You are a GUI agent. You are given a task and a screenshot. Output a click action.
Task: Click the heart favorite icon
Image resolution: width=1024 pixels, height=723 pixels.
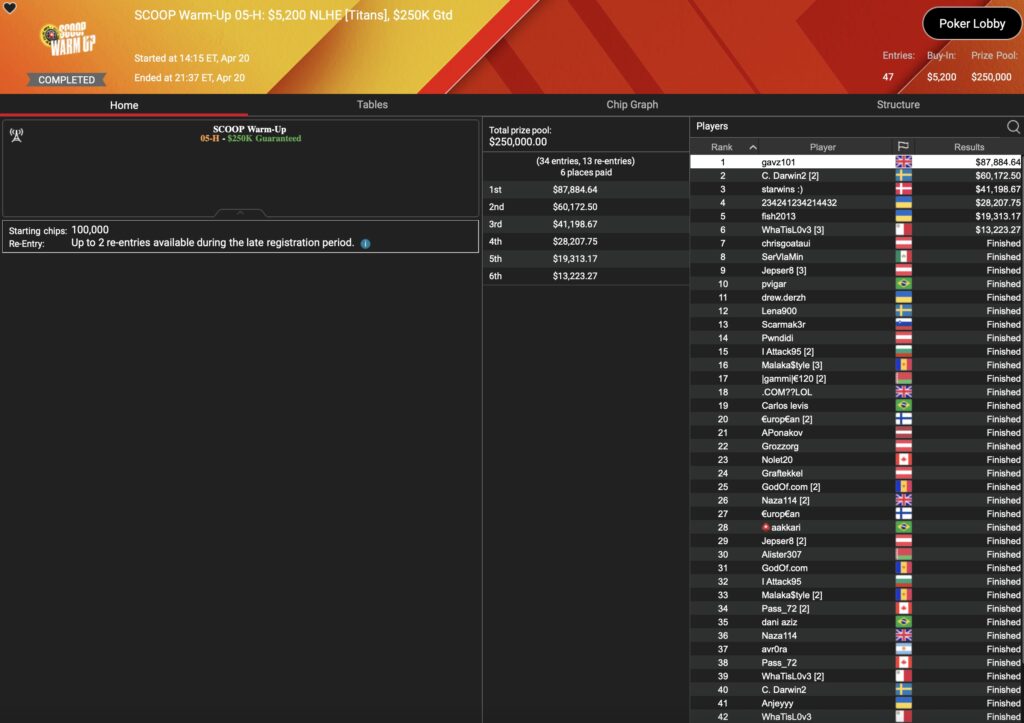point(10,8)
